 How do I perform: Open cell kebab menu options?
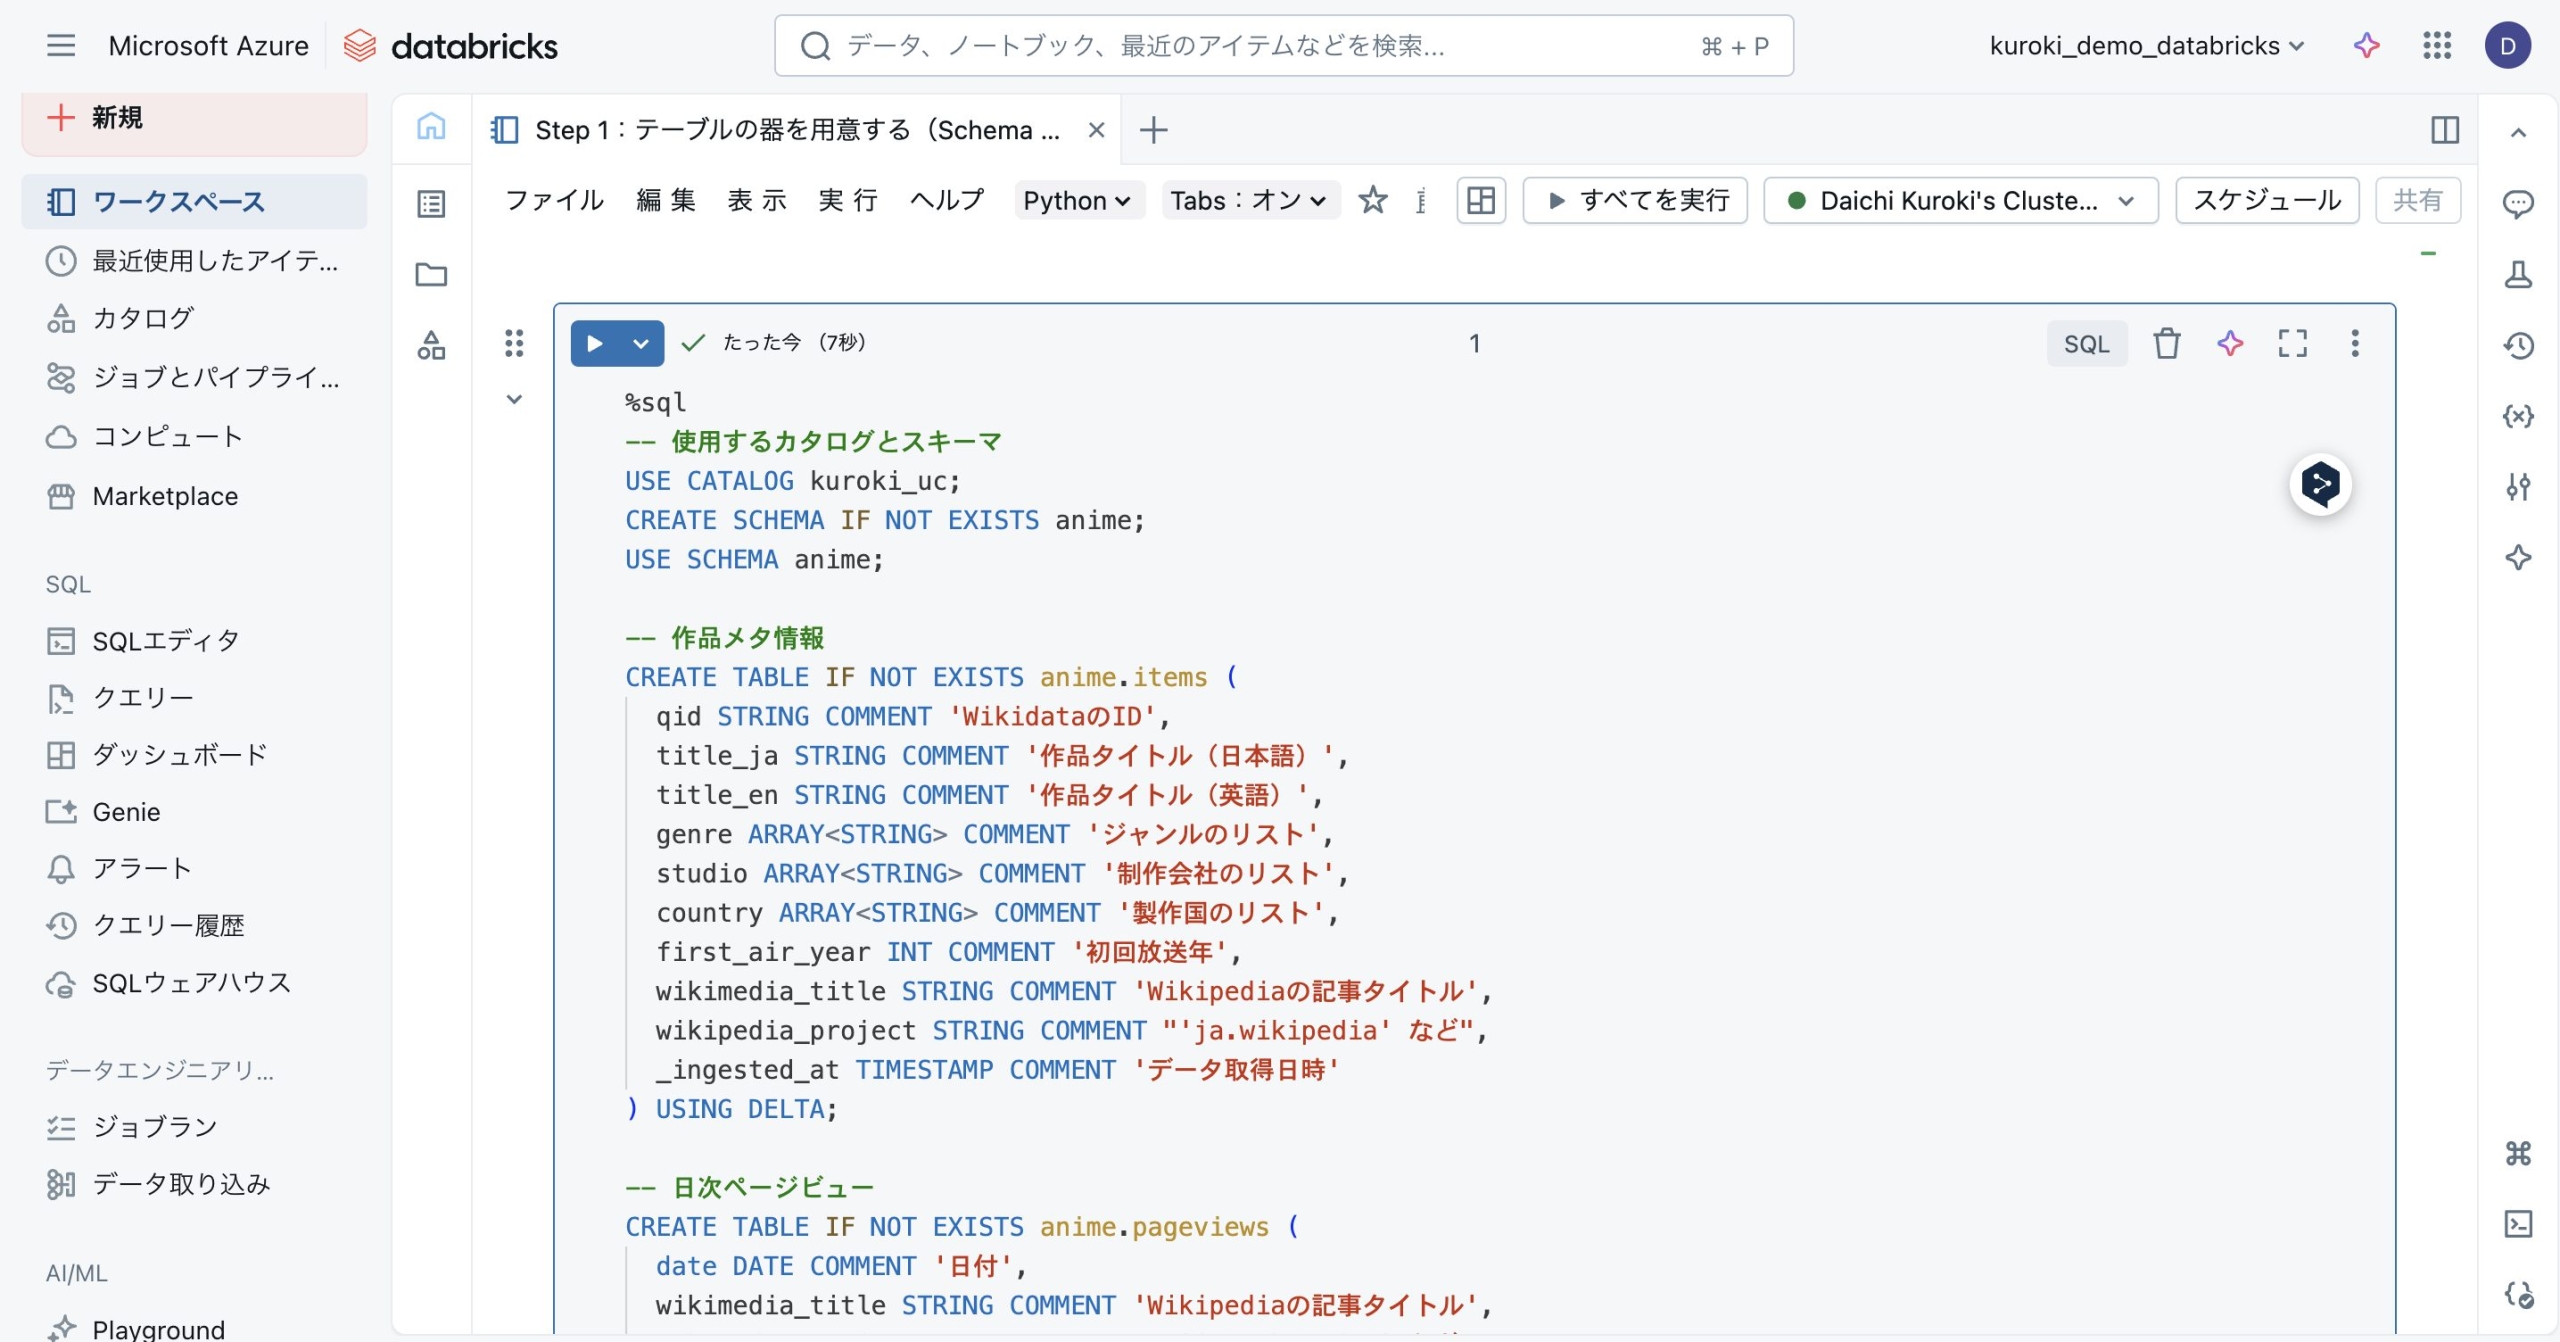pos(2355,344)
